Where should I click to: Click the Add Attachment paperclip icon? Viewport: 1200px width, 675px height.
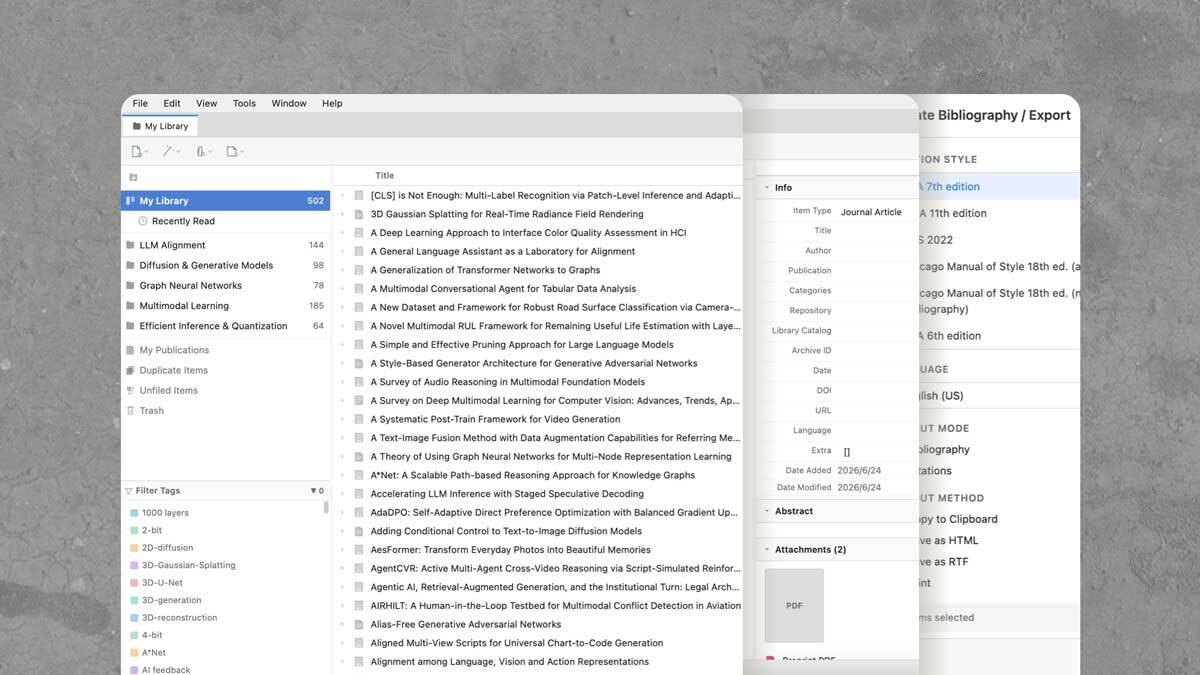click(203, 152)
